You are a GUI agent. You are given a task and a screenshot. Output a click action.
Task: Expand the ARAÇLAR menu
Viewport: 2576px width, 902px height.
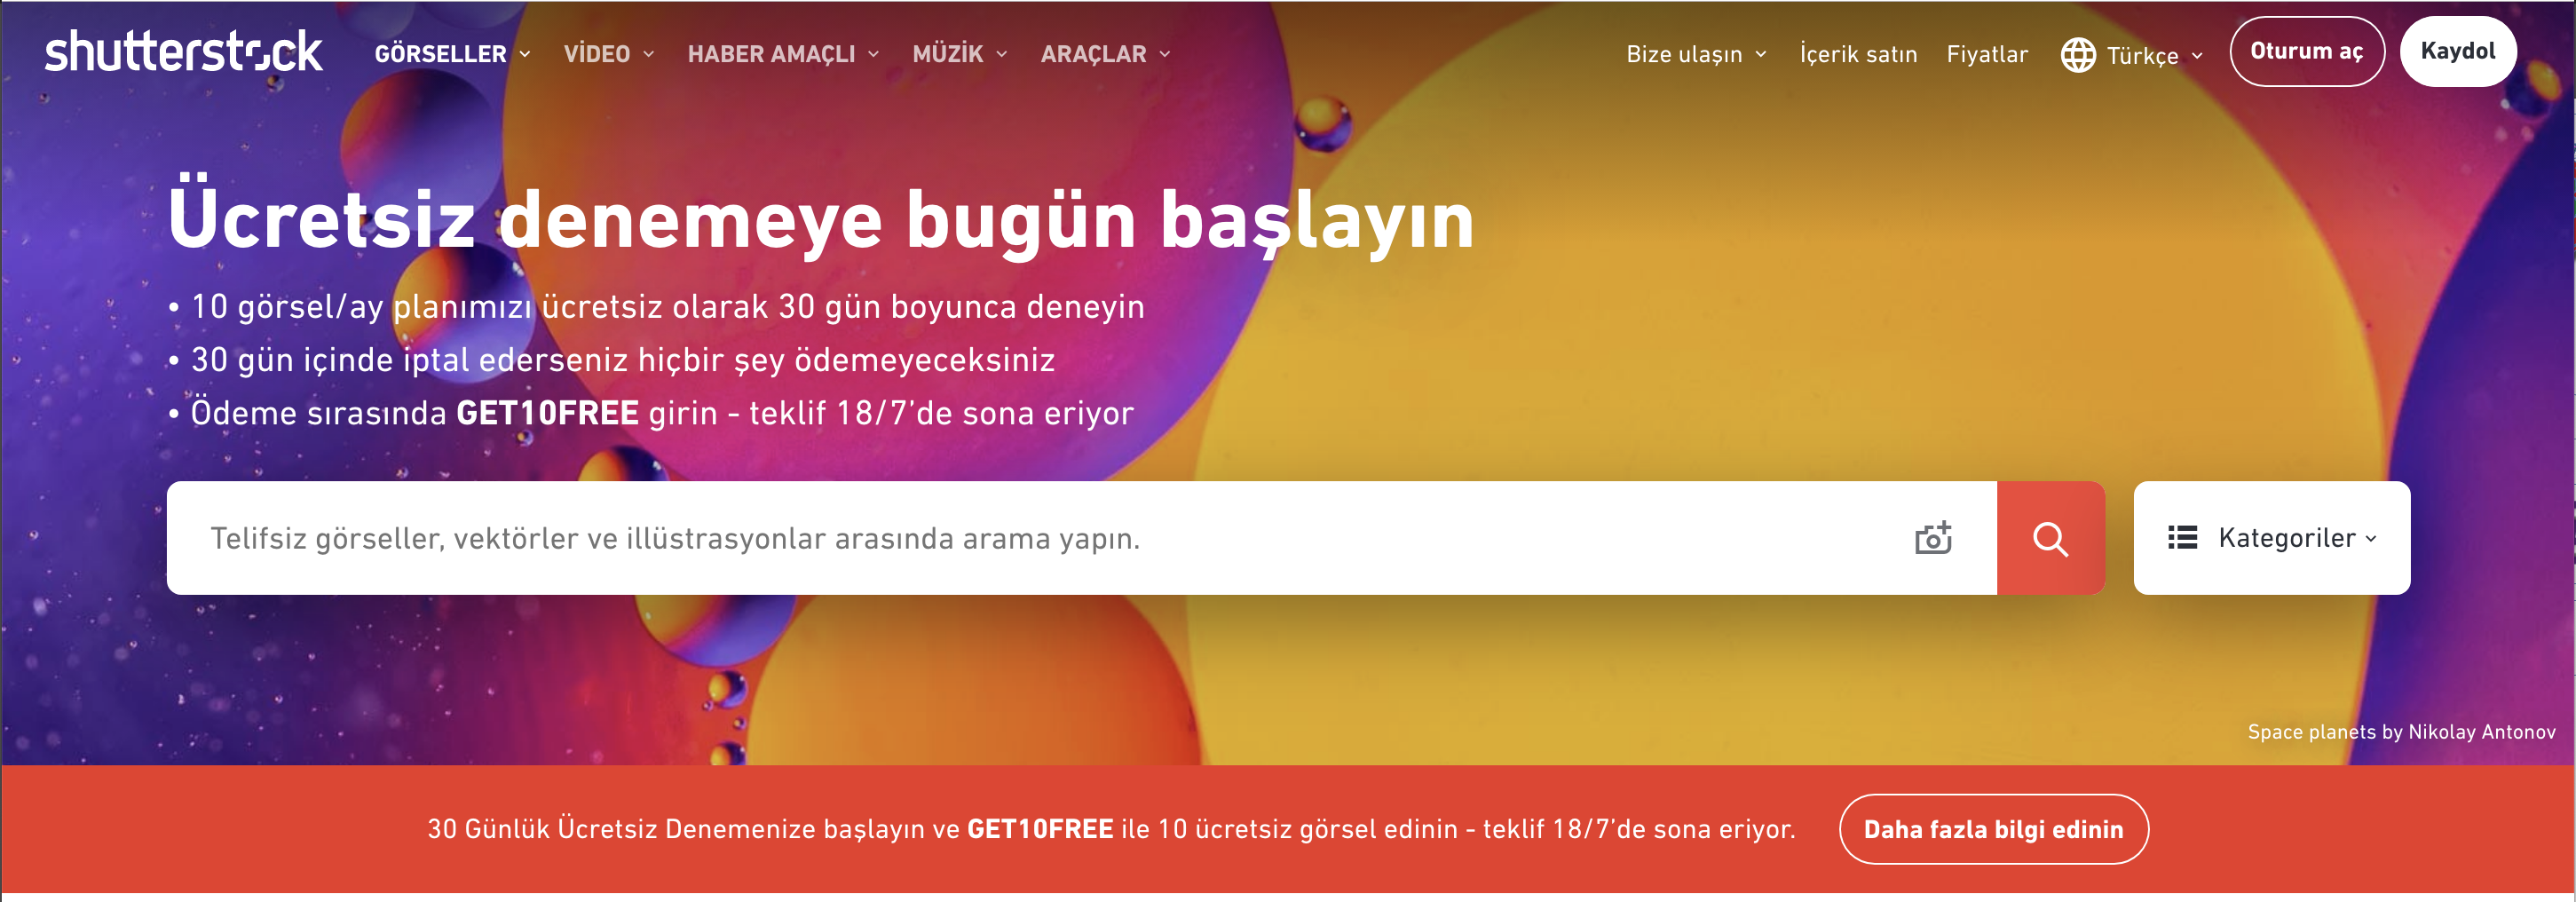1105,54
